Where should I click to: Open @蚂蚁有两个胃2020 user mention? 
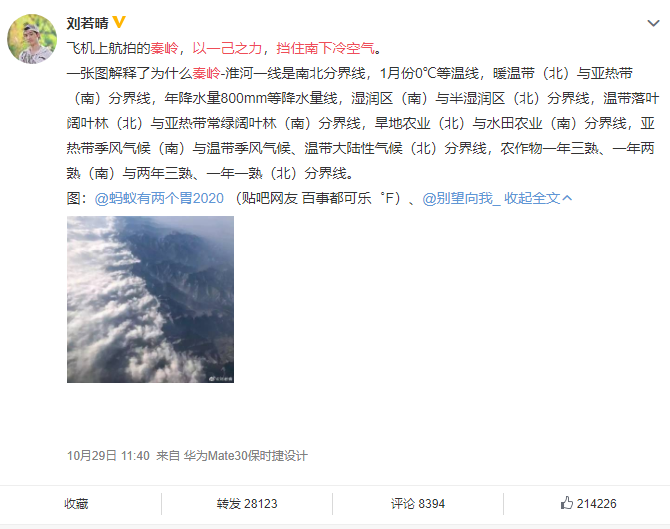coord(159,198)
